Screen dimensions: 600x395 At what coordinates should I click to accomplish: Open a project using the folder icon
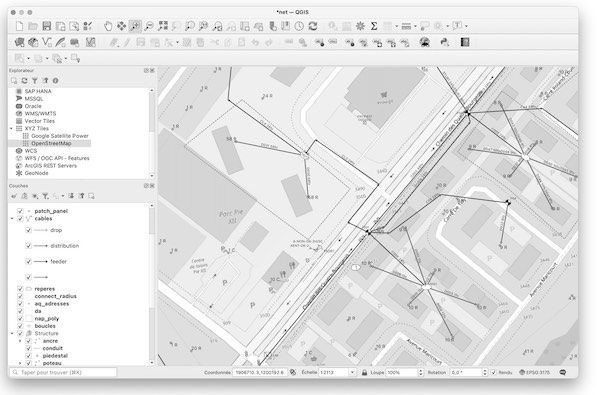33,26
